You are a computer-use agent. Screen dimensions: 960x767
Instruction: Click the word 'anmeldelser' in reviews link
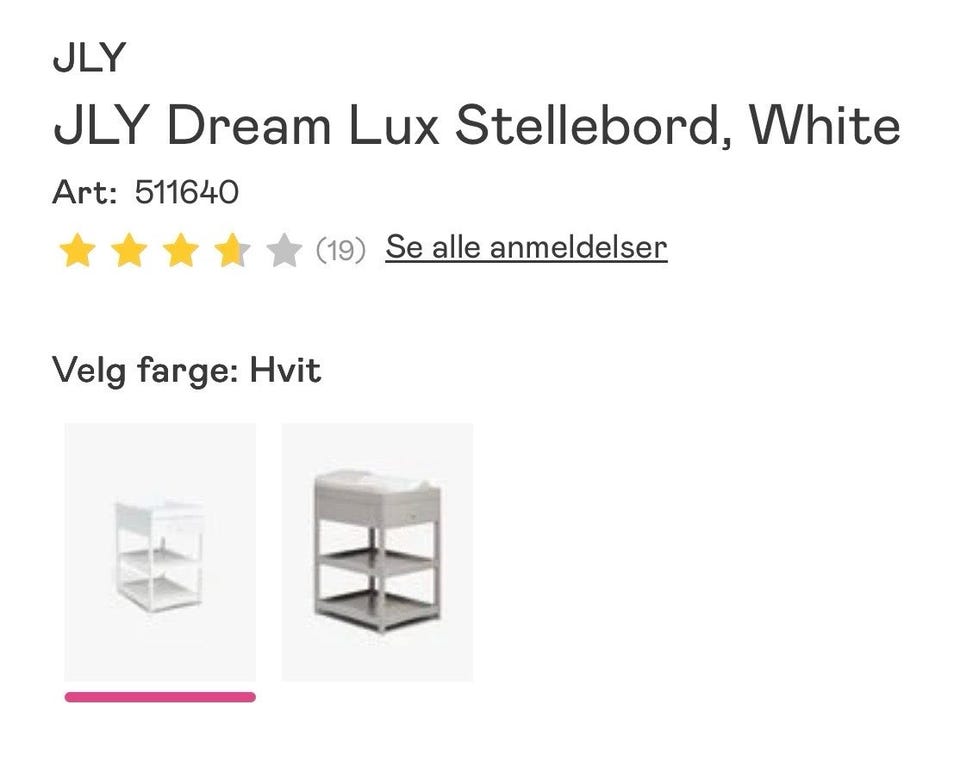point(578,247)
